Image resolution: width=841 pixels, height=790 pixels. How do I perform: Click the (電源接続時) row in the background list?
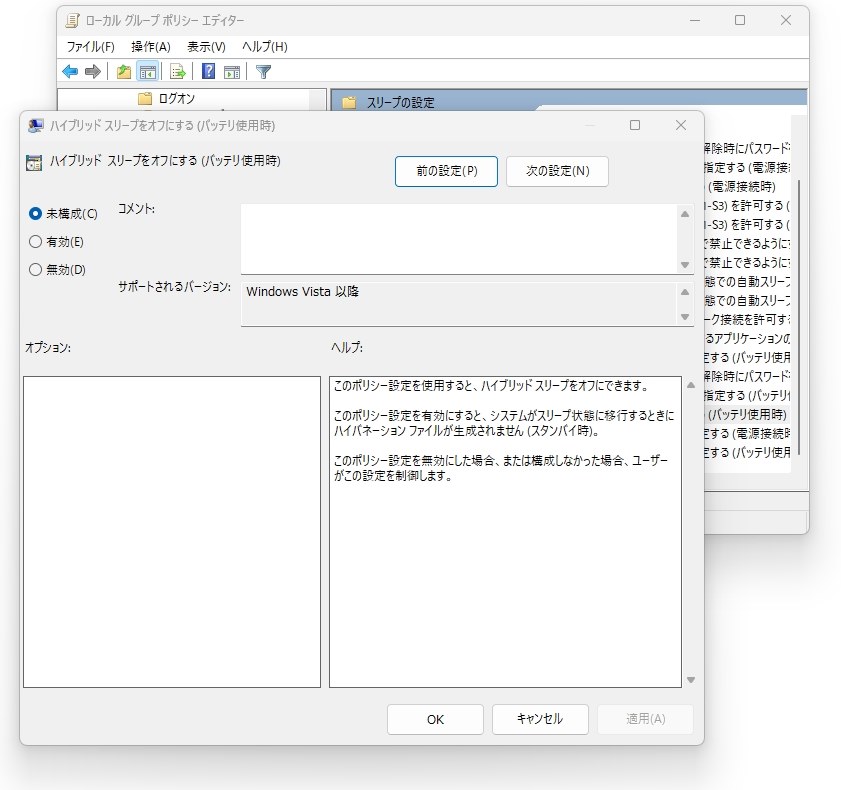point(747,187)
